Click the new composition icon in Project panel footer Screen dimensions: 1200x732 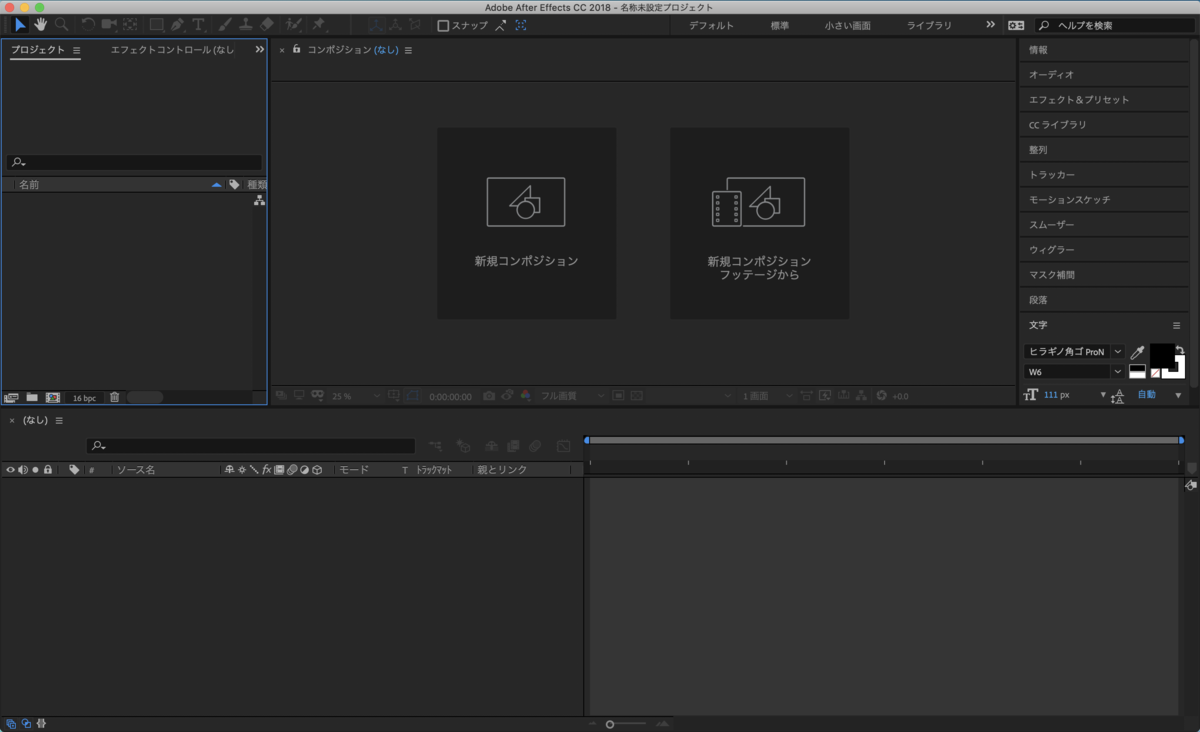click(x=53, y=397)
